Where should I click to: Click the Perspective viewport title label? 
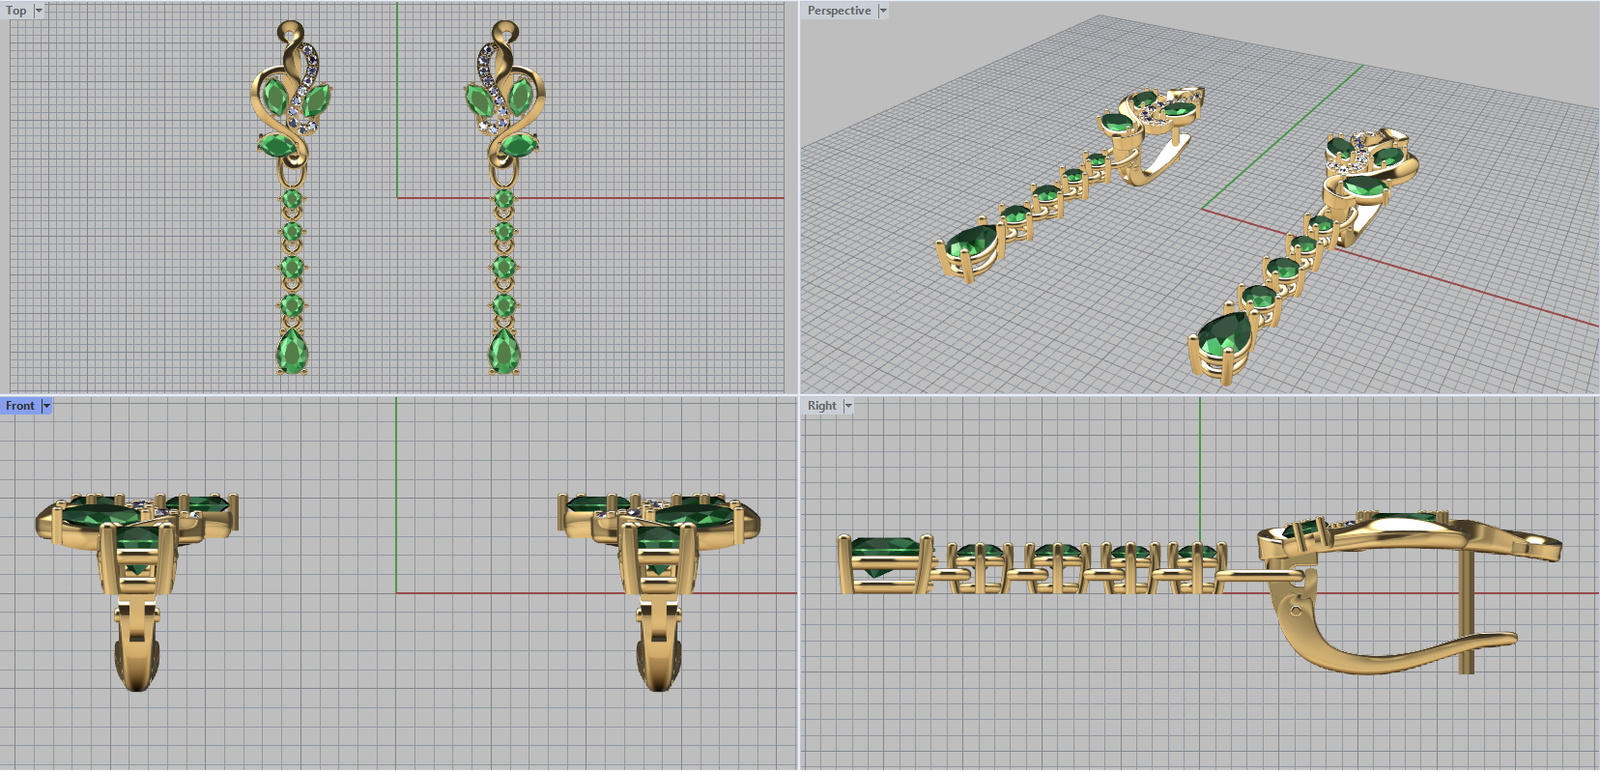coord(839,10)
